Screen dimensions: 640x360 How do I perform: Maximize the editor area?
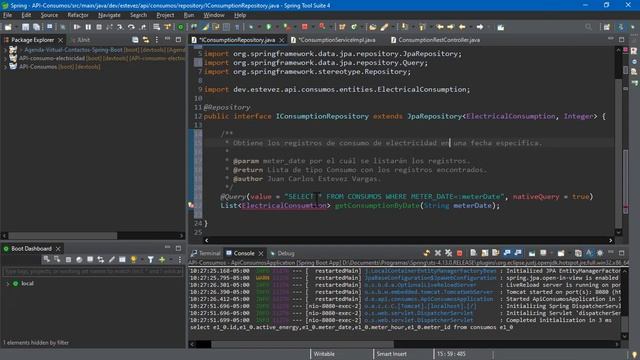tap(621, 40)
